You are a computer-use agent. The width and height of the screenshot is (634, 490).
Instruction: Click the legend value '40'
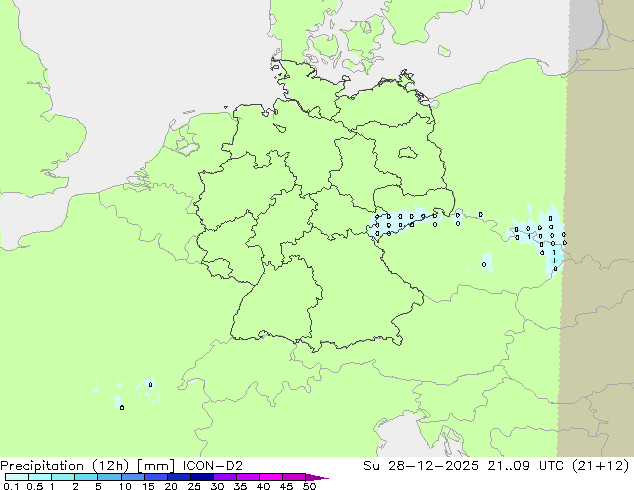pos(263,486)
